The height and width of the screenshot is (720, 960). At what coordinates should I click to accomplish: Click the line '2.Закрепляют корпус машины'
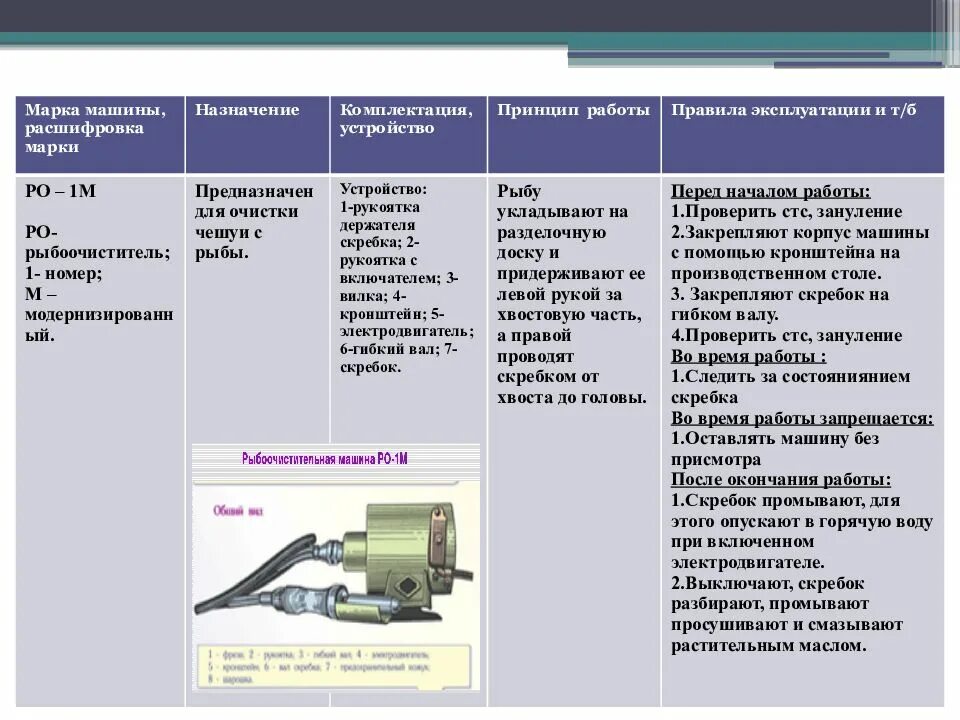(x=800, y=232)
